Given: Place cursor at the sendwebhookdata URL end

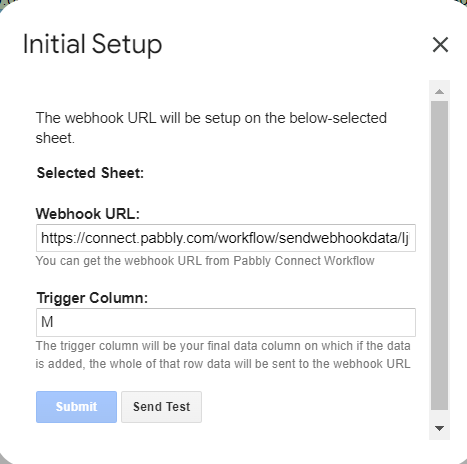Looking at the screenshot, I should click(409, 238).
